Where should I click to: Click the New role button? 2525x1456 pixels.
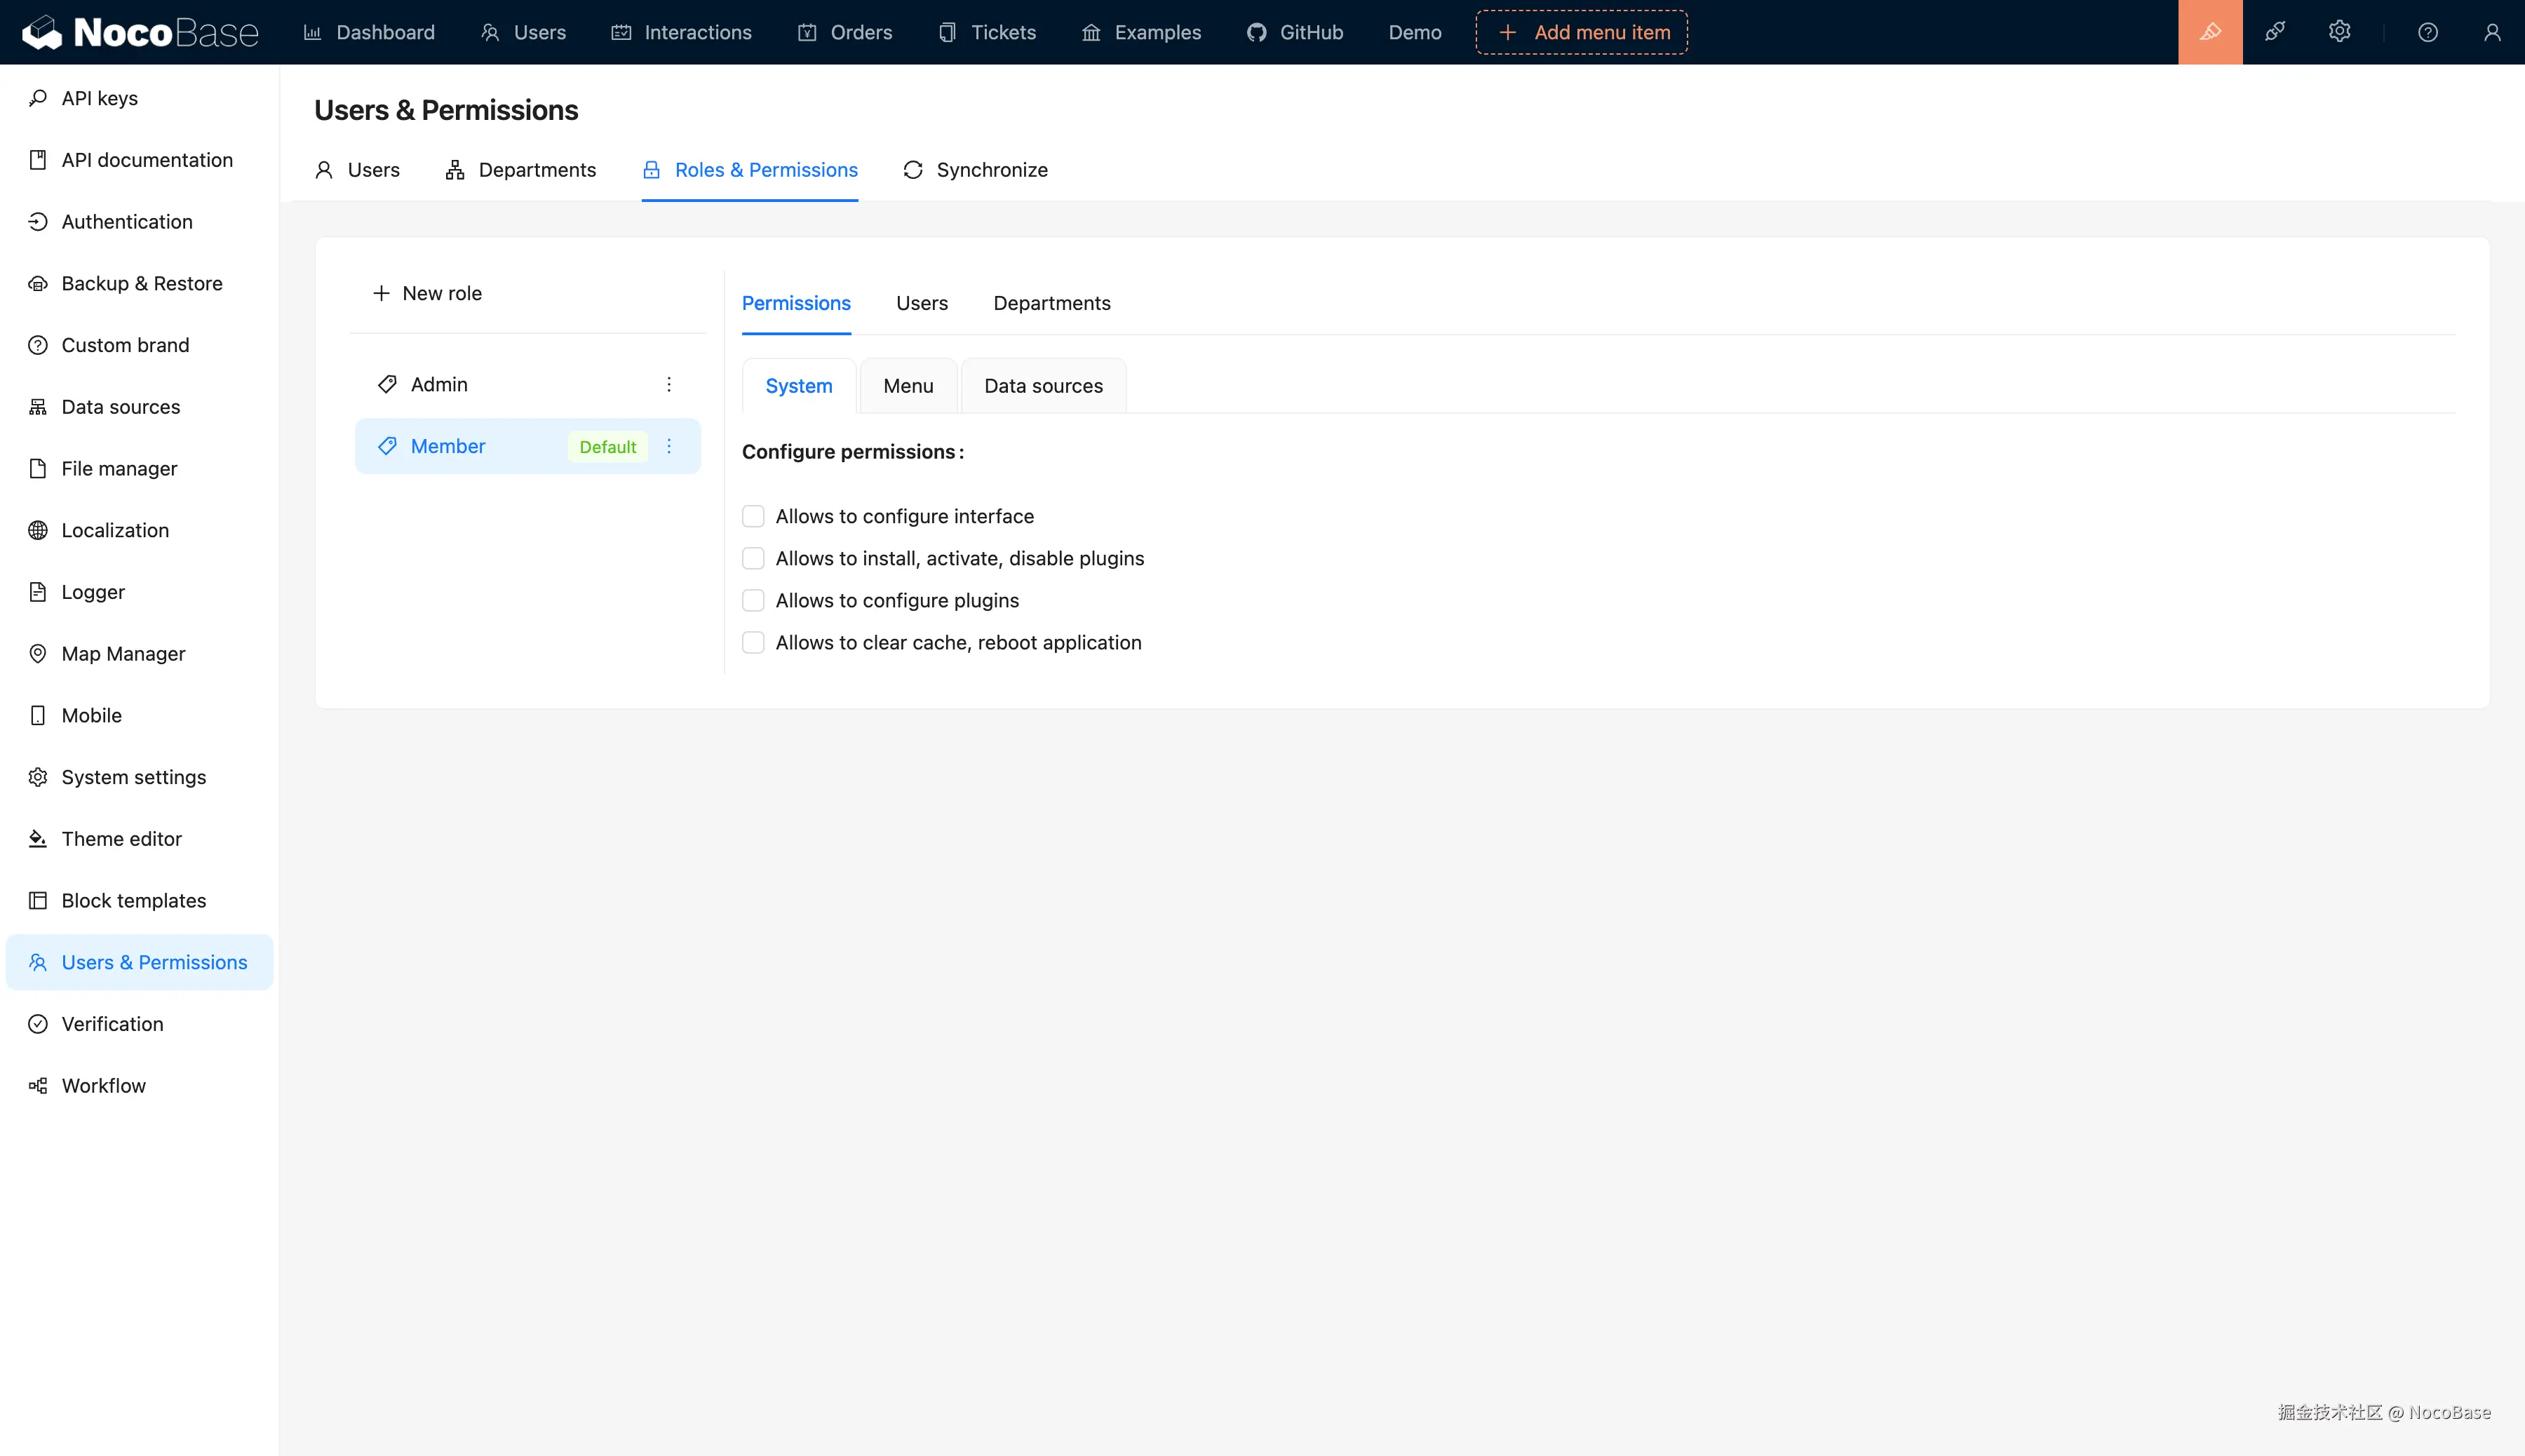427,293
